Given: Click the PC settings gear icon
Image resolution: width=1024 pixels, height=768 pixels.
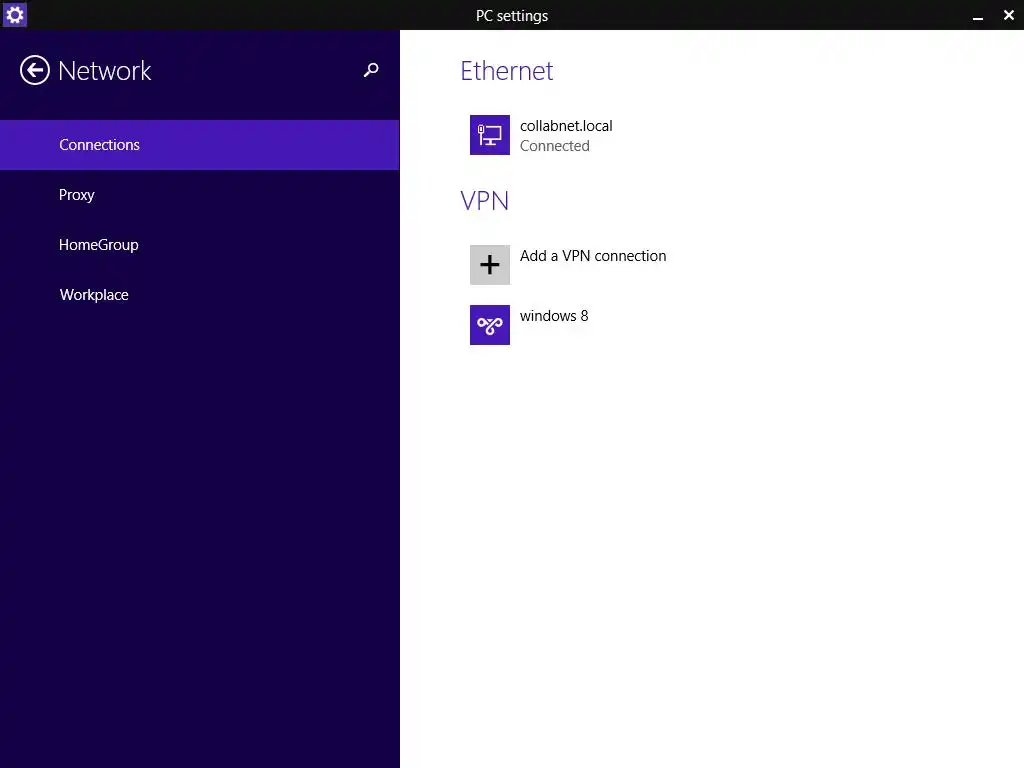Looking at the screenshot, I should [x=14, y=15].
